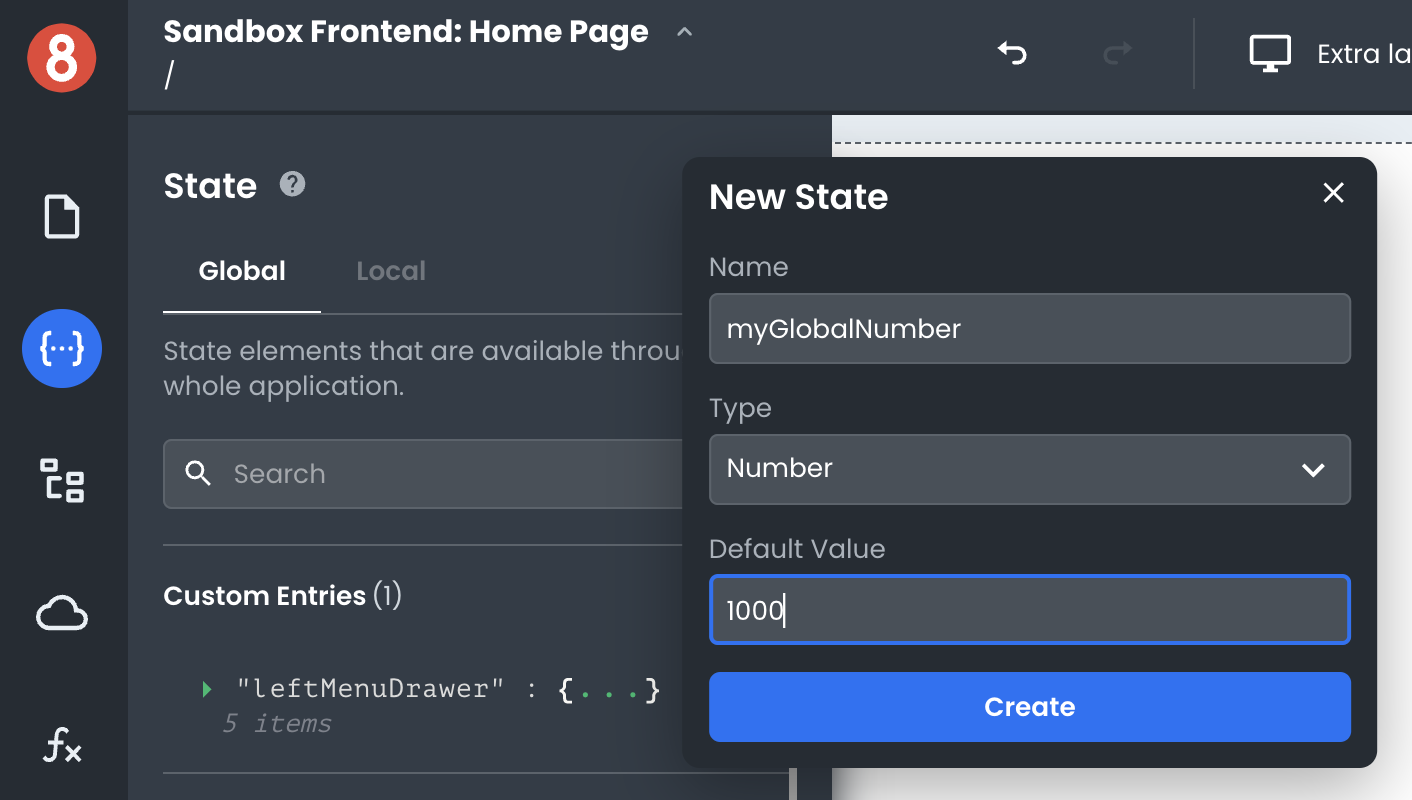This screenshot has height=800, width=1412.
Task: Switch to the Local state tab
Action: point(391,271)
